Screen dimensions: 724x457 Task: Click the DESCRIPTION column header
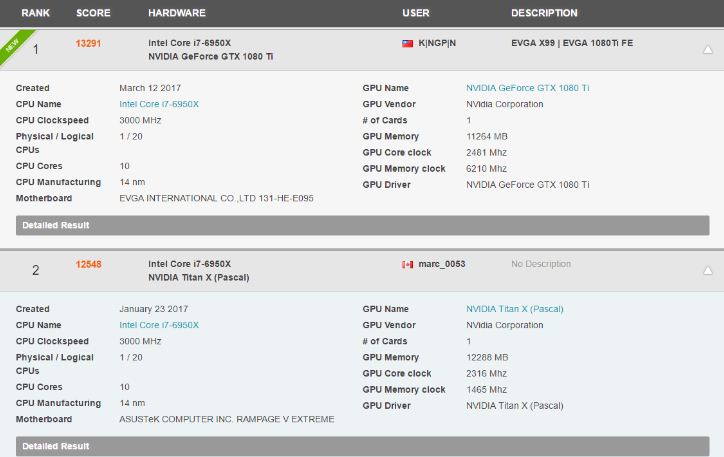click(544, 13)
